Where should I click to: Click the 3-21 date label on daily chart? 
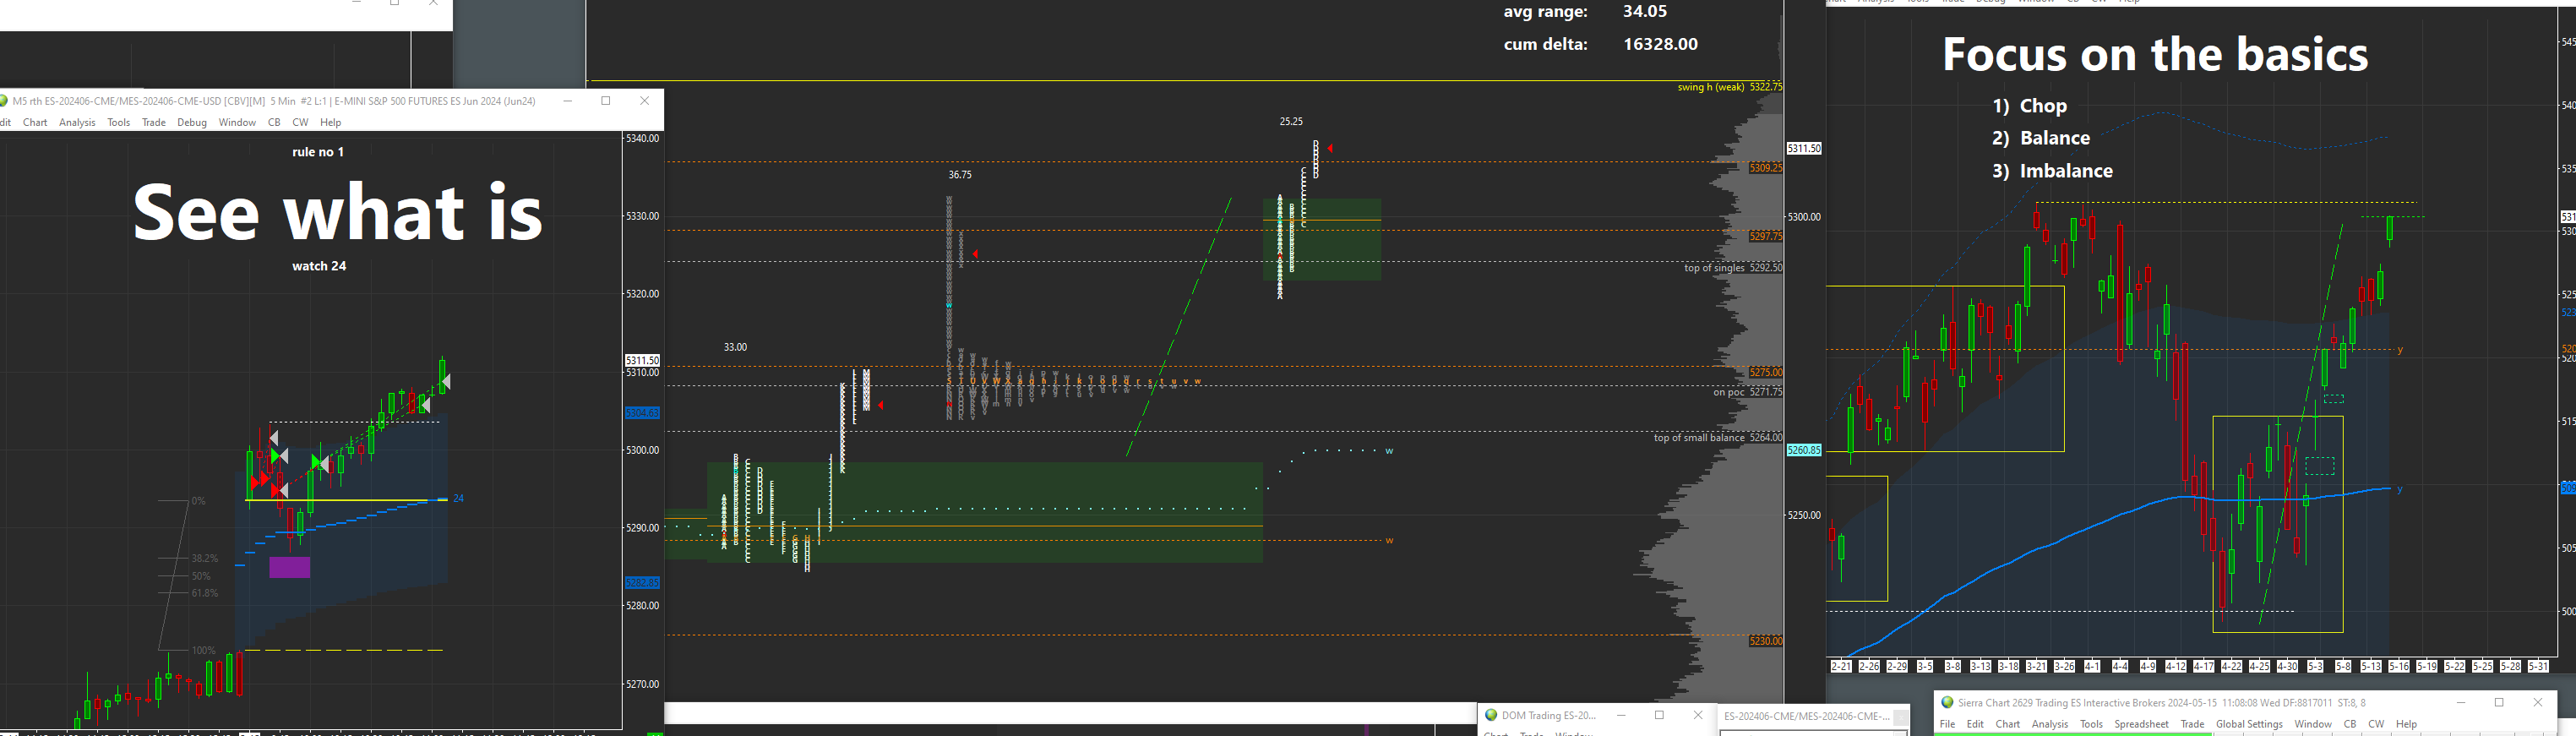[x=2036, y=666]
